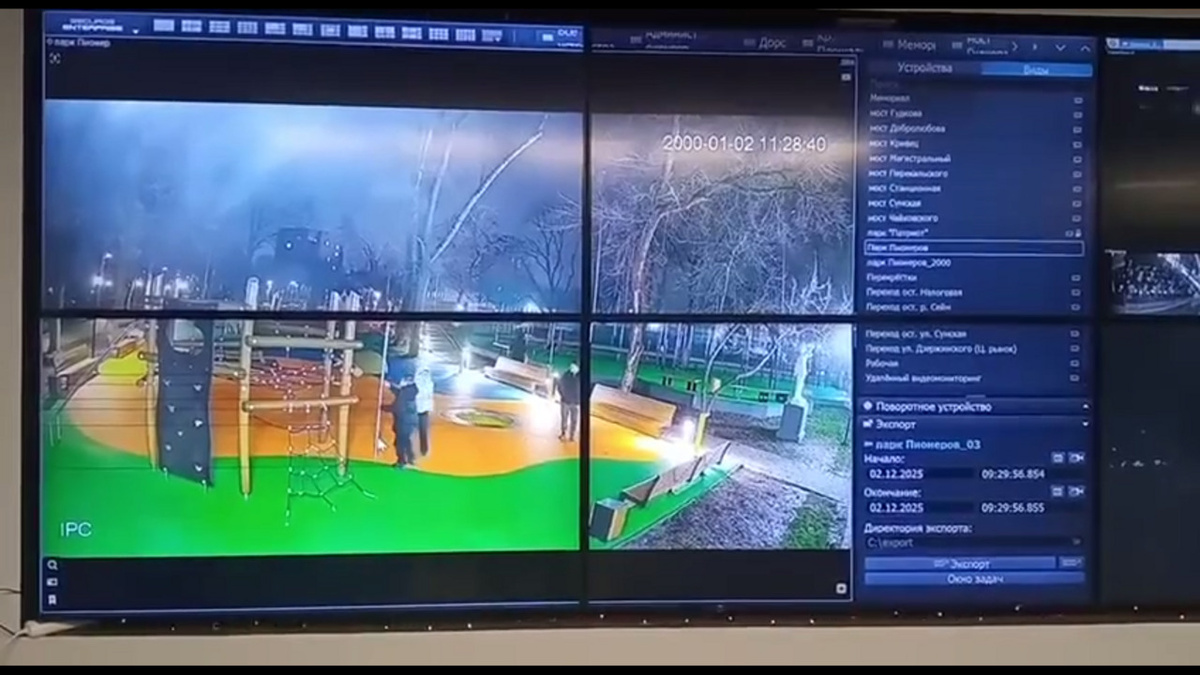Select парк Пионеров_03 camera entry
Image resolution: width=1200 pixels, height=675 pixels.
coord(921,442)
